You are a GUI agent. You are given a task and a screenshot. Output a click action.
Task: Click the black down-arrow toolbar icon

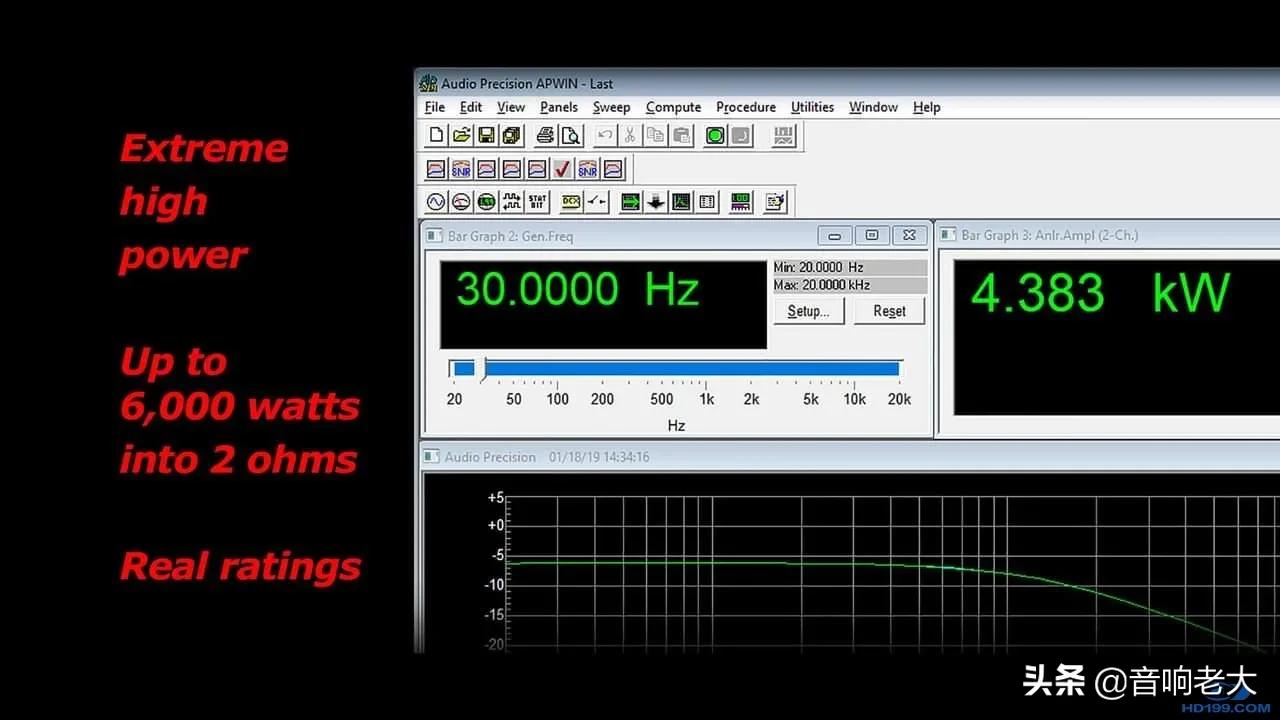click(655, 202)
